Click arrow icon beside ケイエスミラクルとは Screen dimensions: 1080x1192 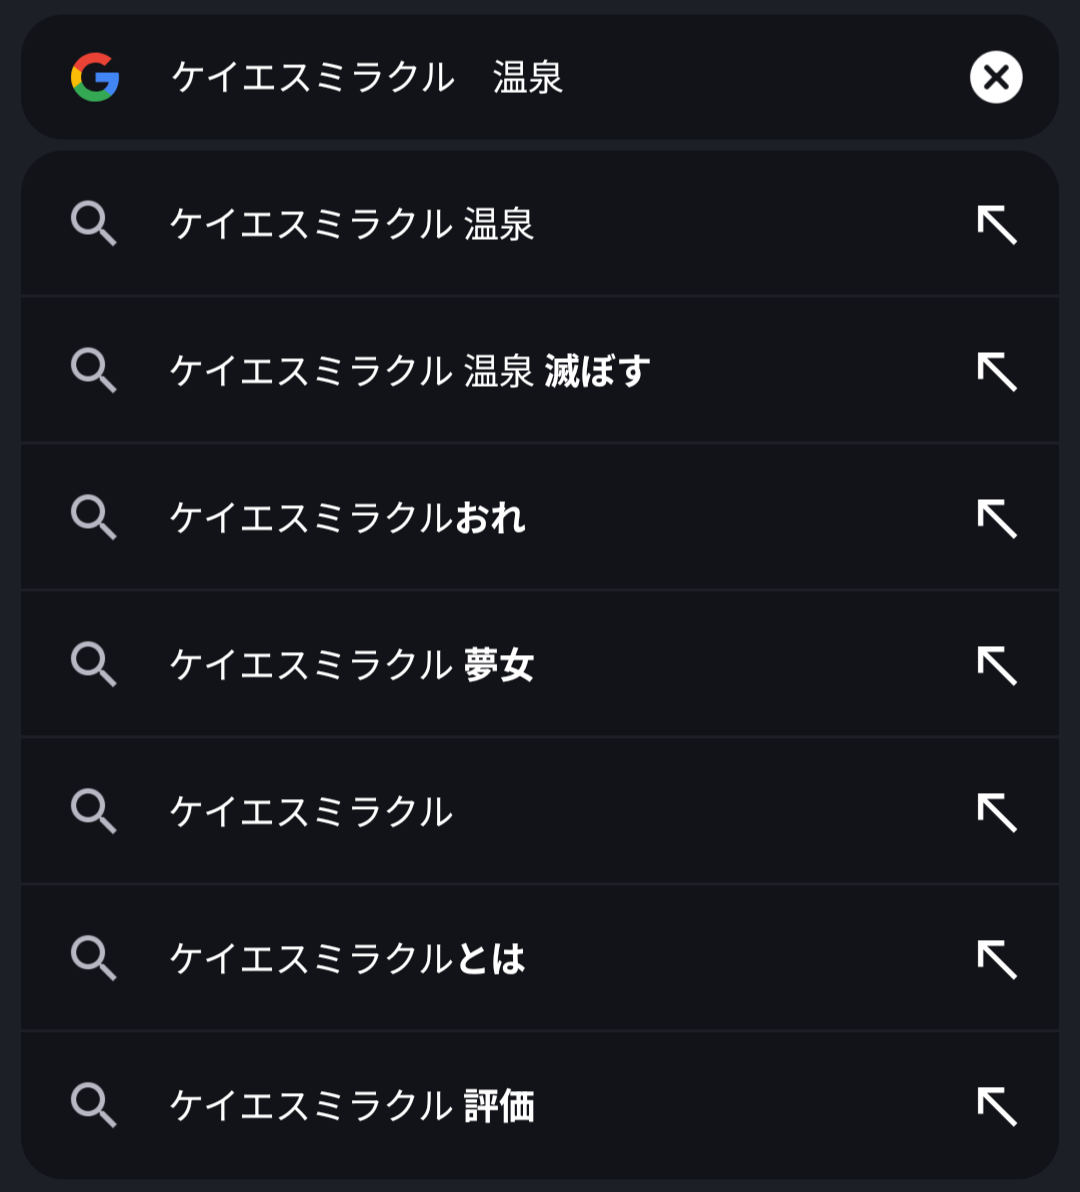pyautogui.click(x=997, y=959)
